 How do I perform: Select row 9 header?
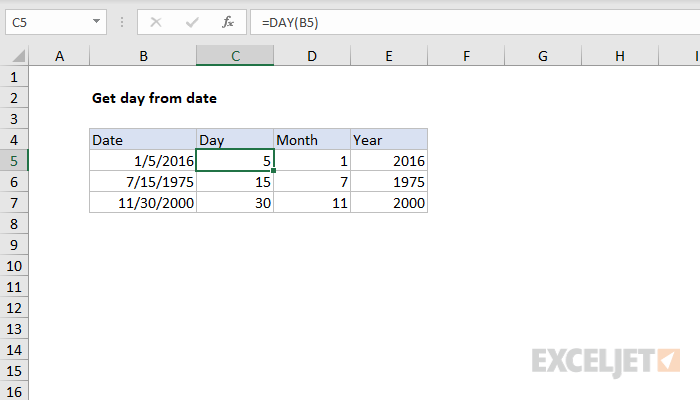14,245
